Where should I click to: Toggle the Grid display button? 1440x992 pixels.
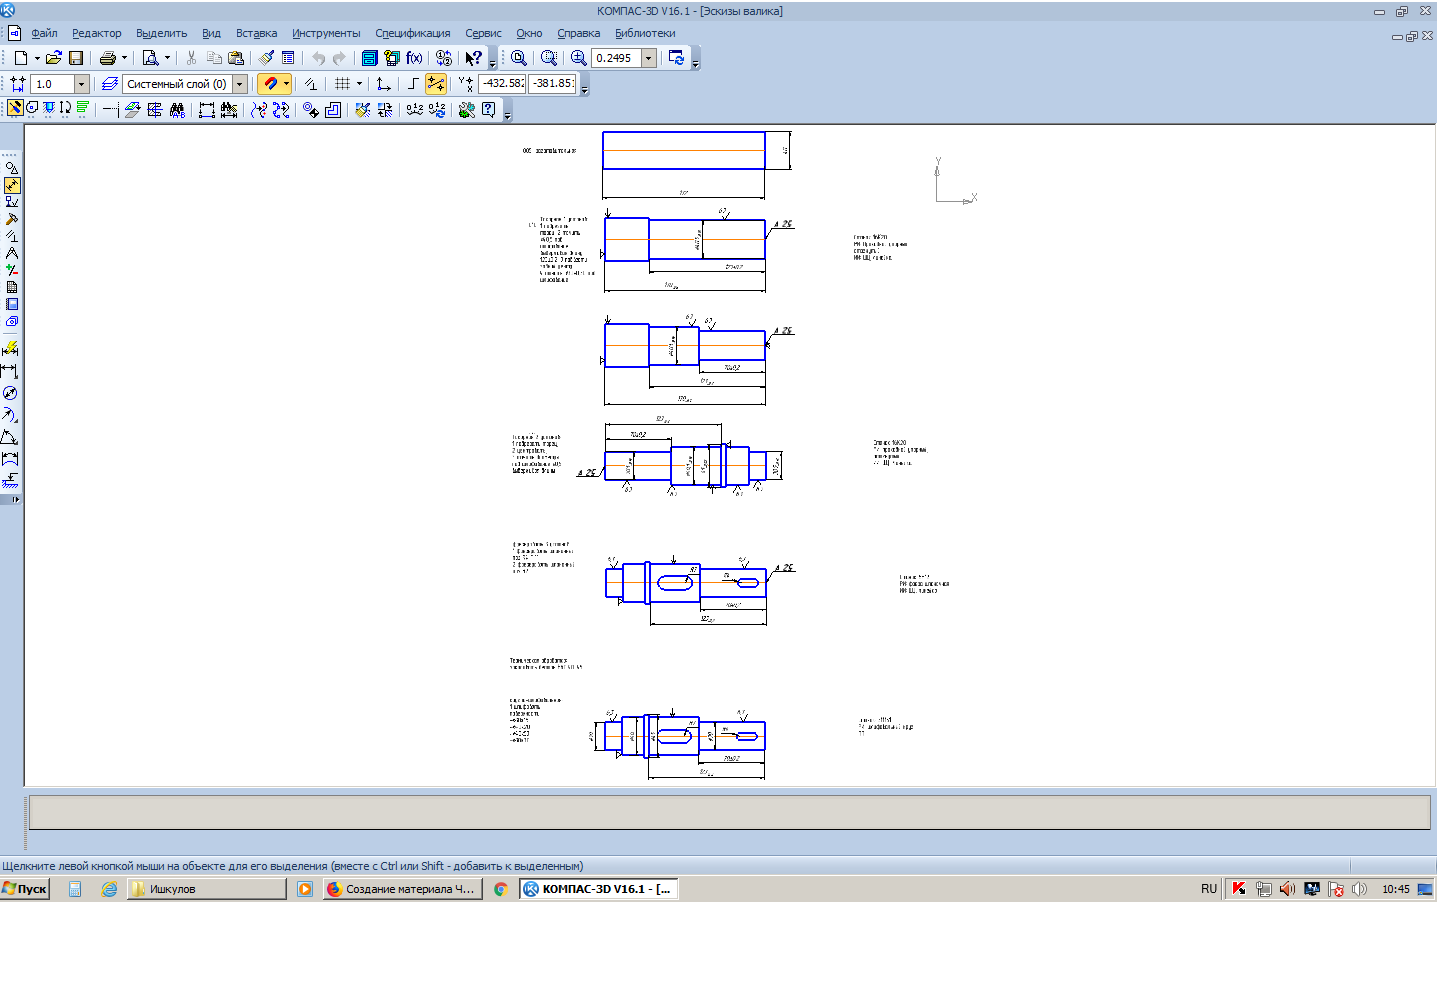(342, 84)
